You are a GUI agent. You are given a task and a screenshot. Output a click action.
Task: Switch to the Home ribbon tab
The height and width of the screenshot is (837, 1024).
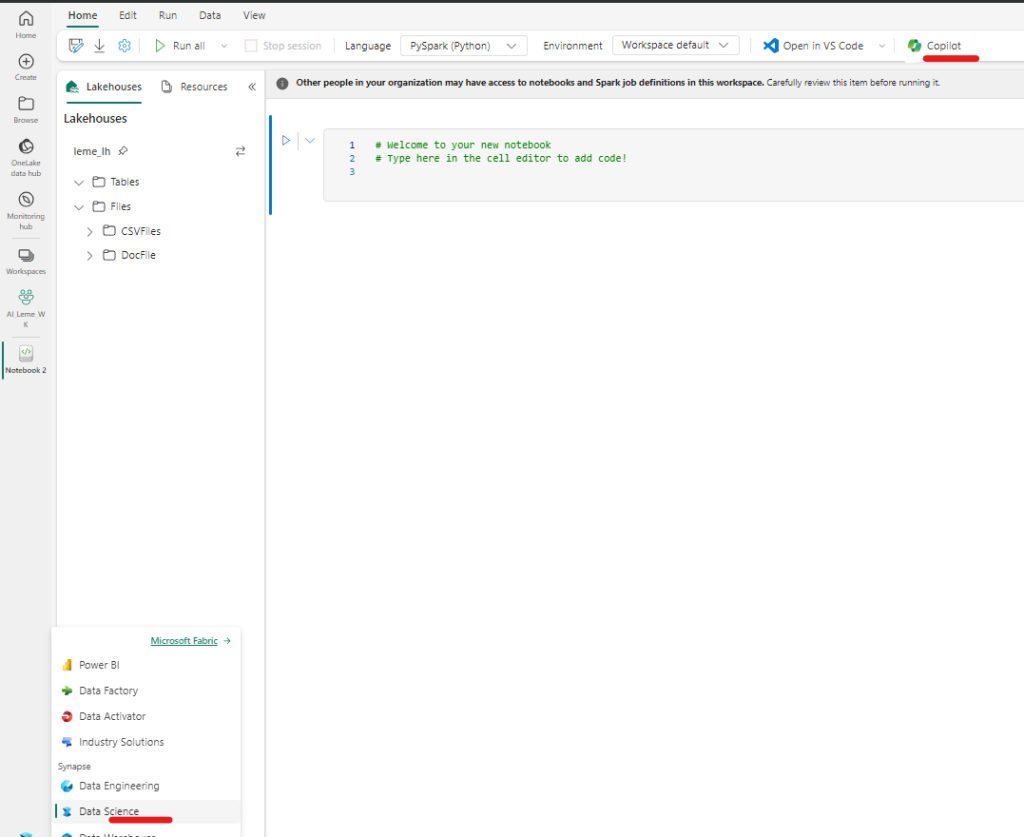[82, 15]
